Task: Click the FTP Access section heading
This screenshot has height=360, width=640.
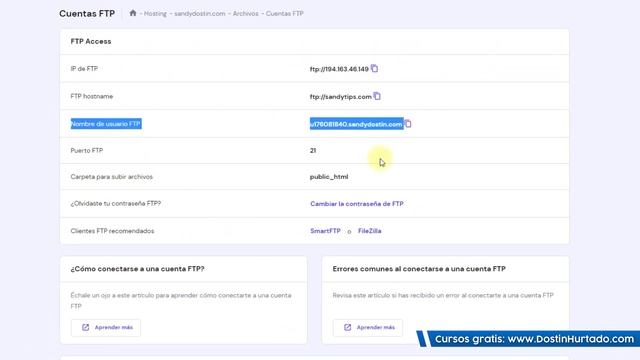Action: (91, 41)
